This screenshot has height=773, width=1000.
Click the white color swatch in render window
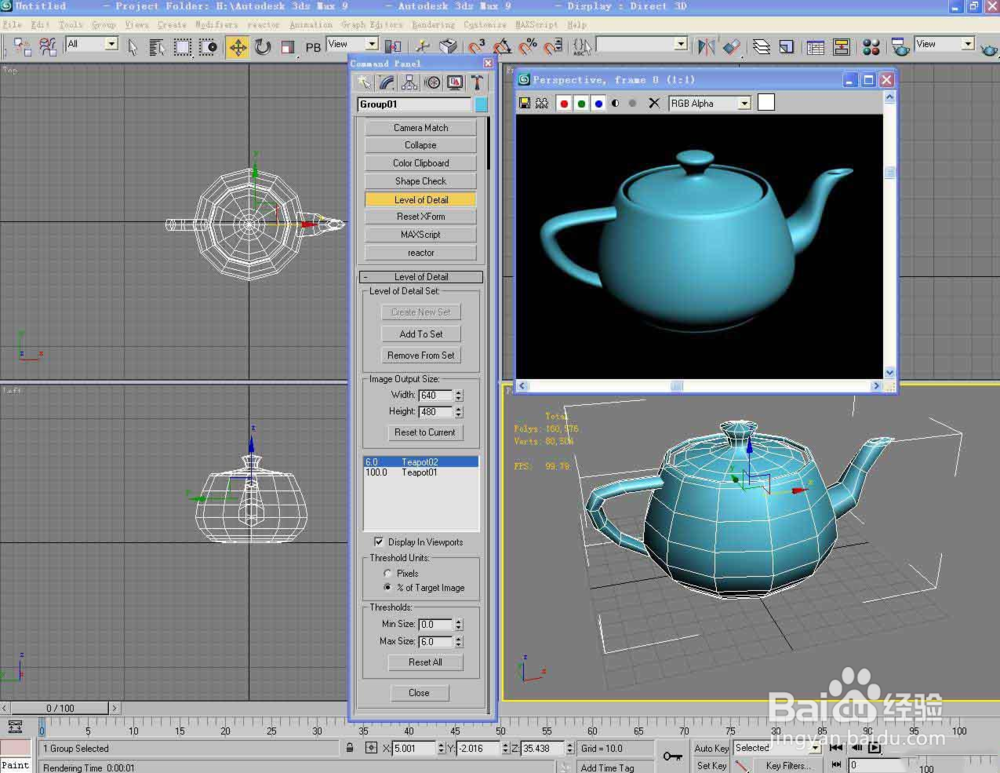coord(766,103)
